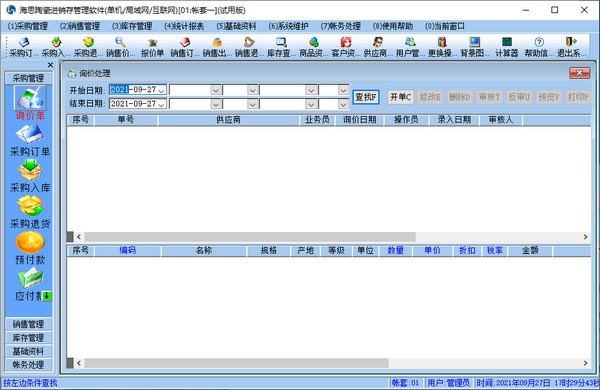Click the 修改E button
The image size is (600, 390).
pos(430,97)
